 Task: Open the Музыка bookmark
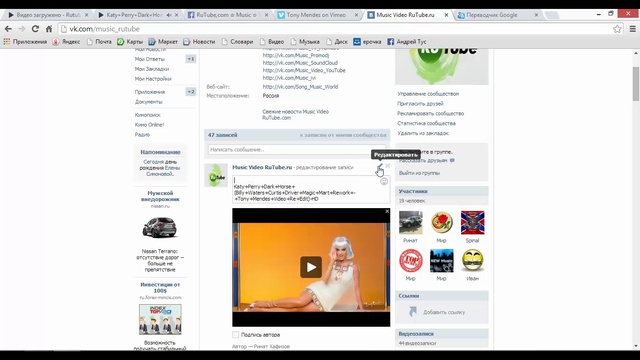click(x=305, y=42)
